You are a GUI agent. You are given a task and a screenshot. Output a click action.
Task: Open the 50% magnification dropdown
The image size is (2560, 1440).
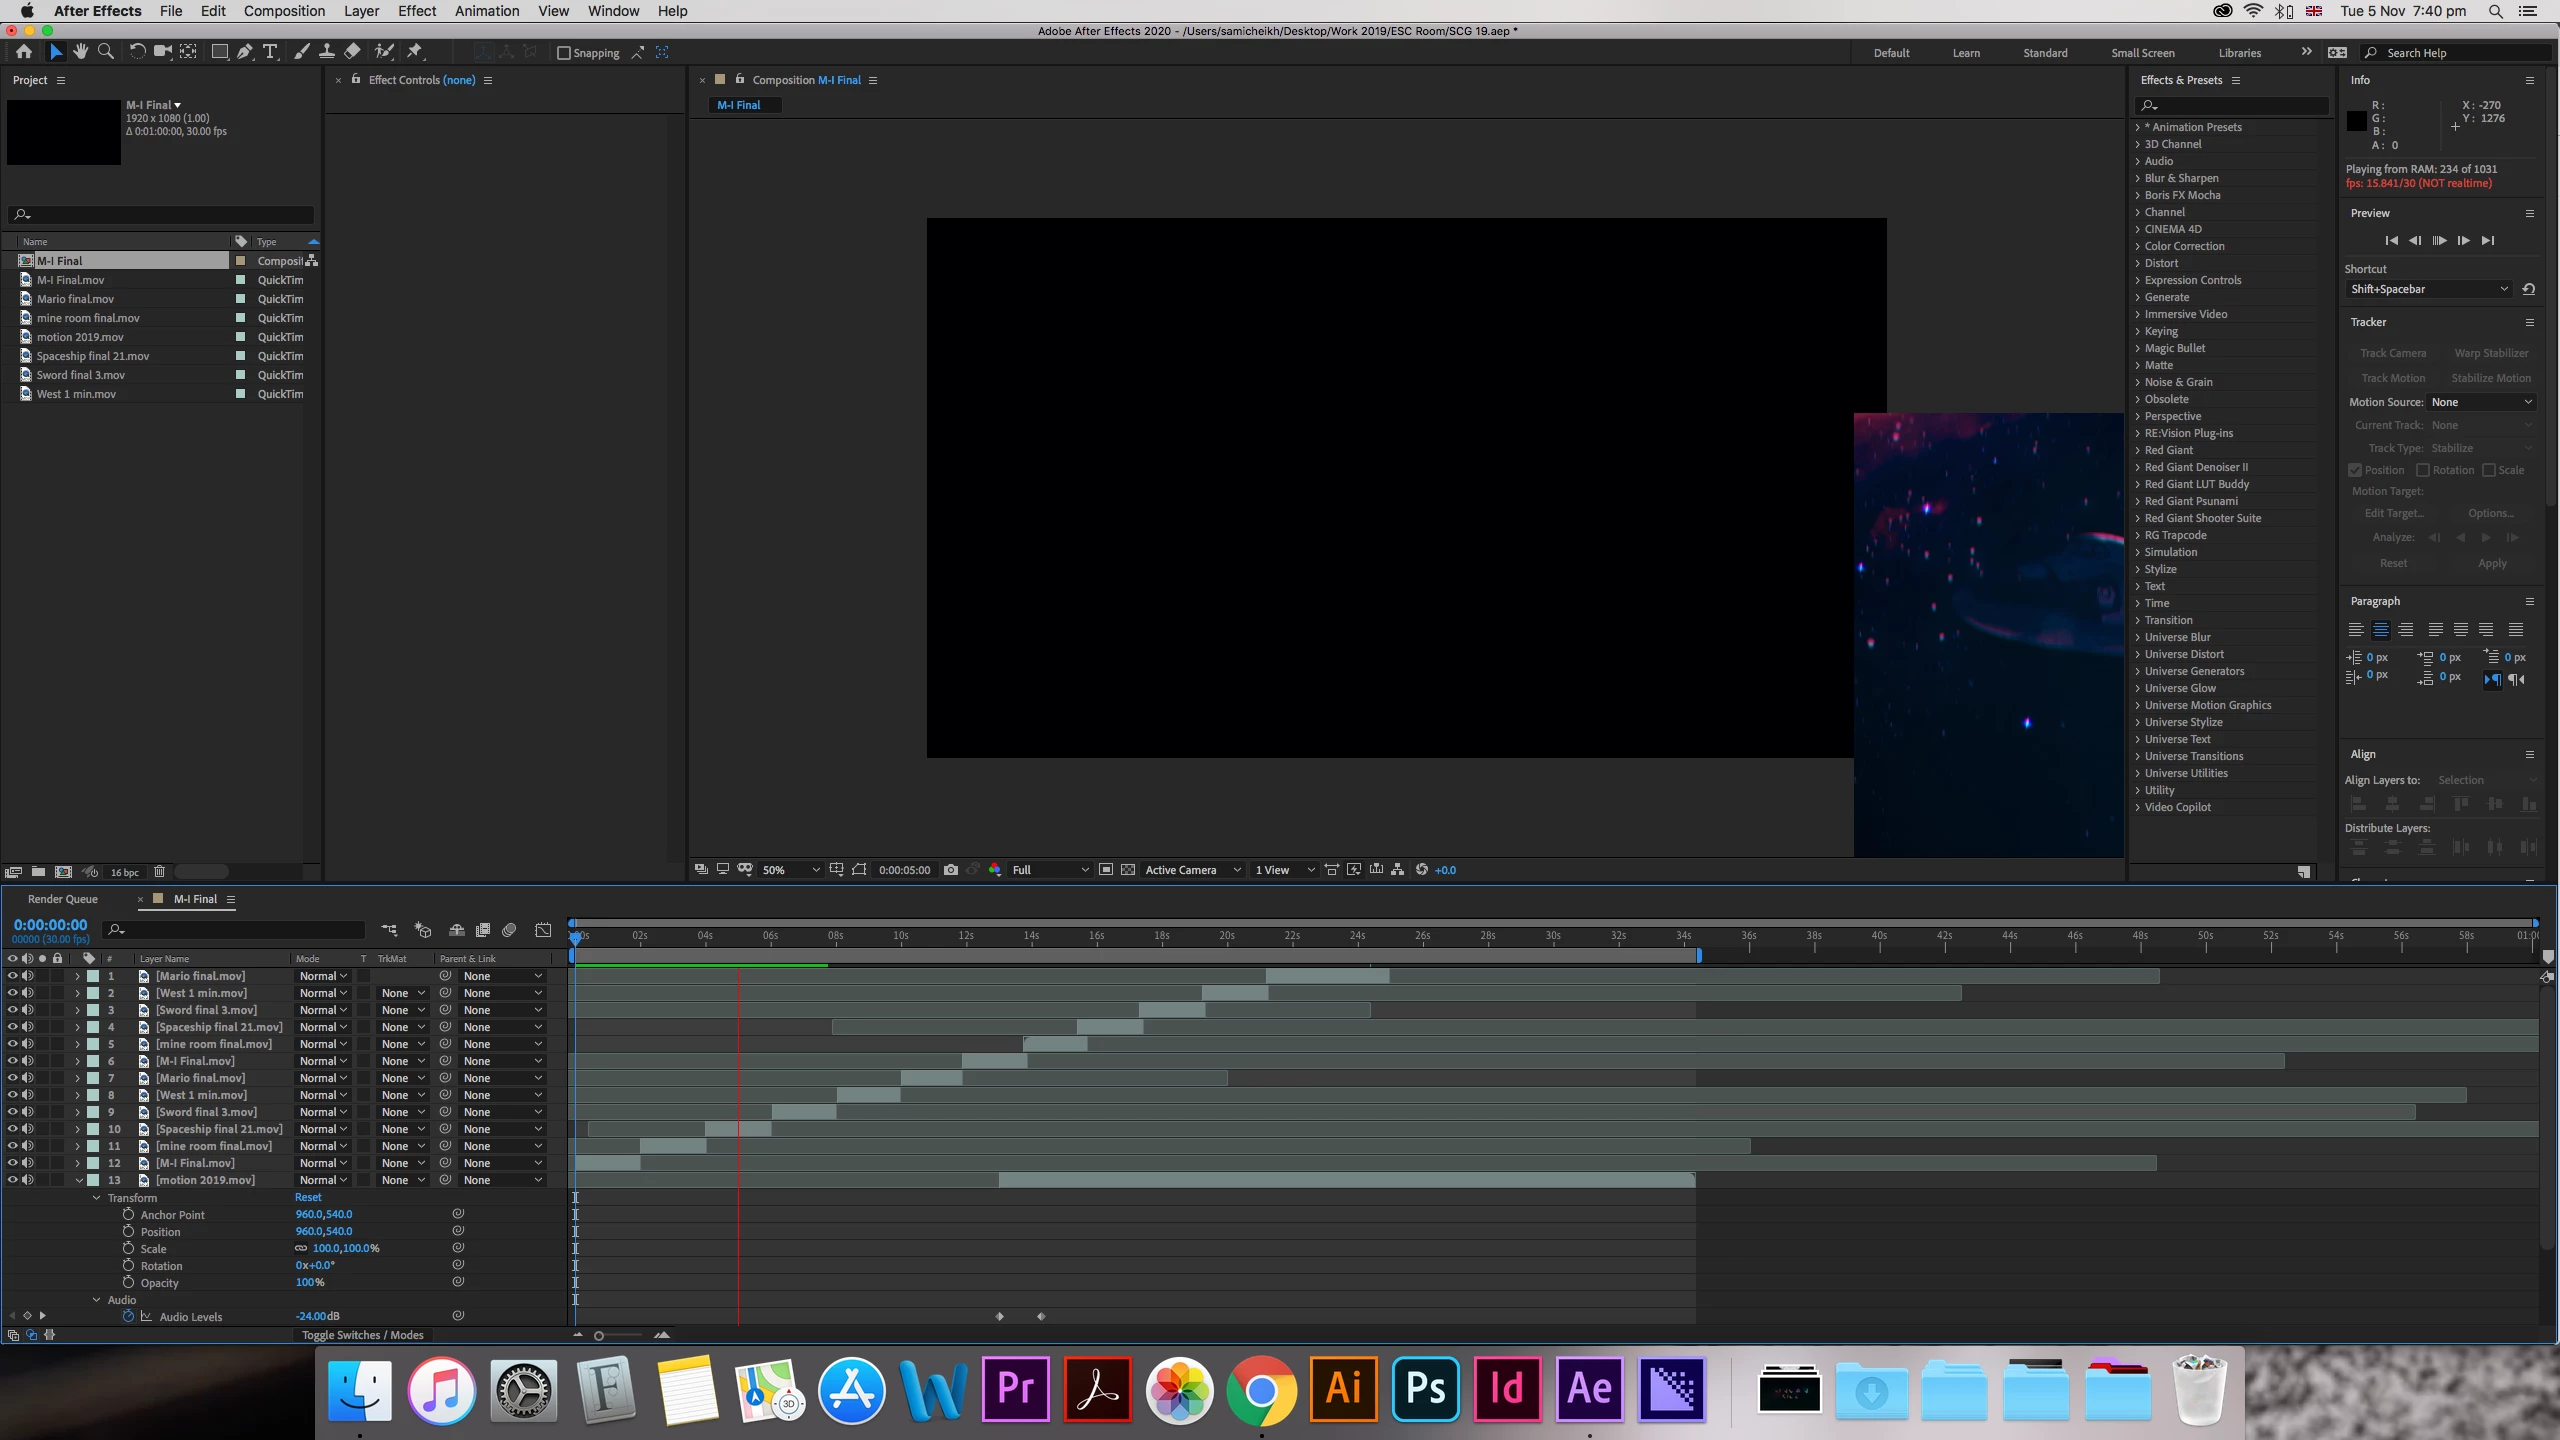[790, 870]
